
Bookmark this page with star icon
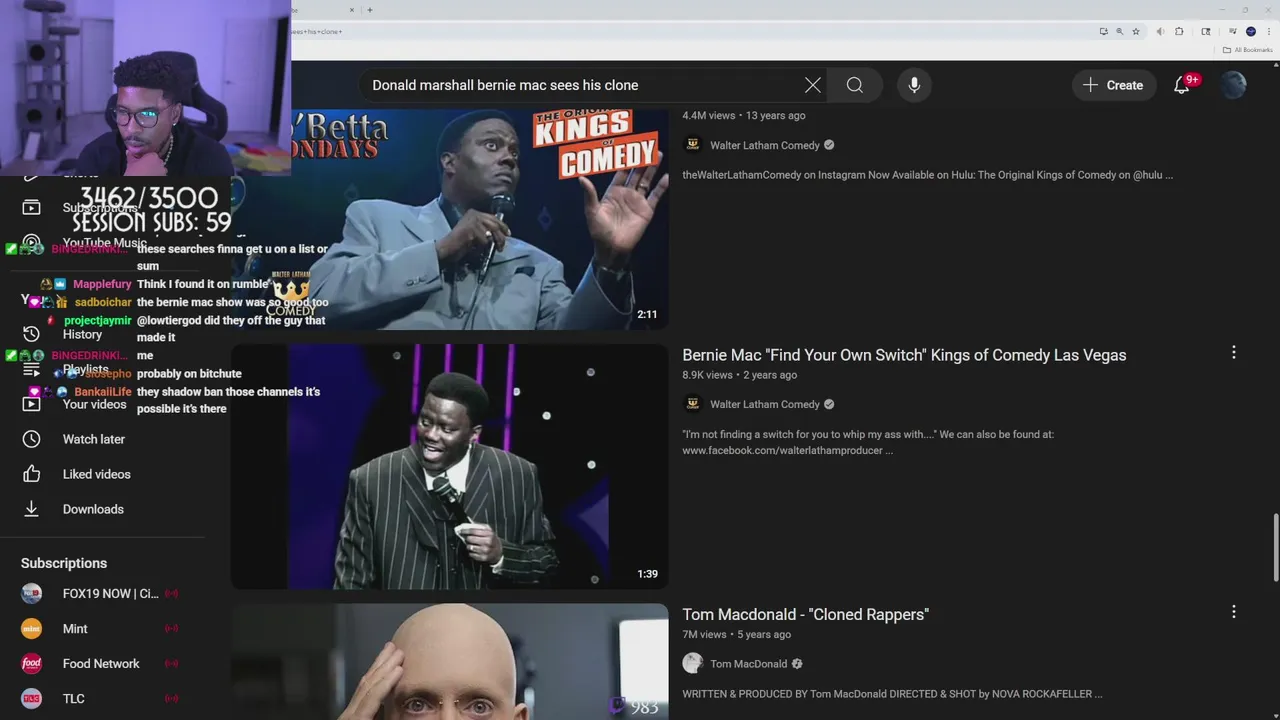1136,31
